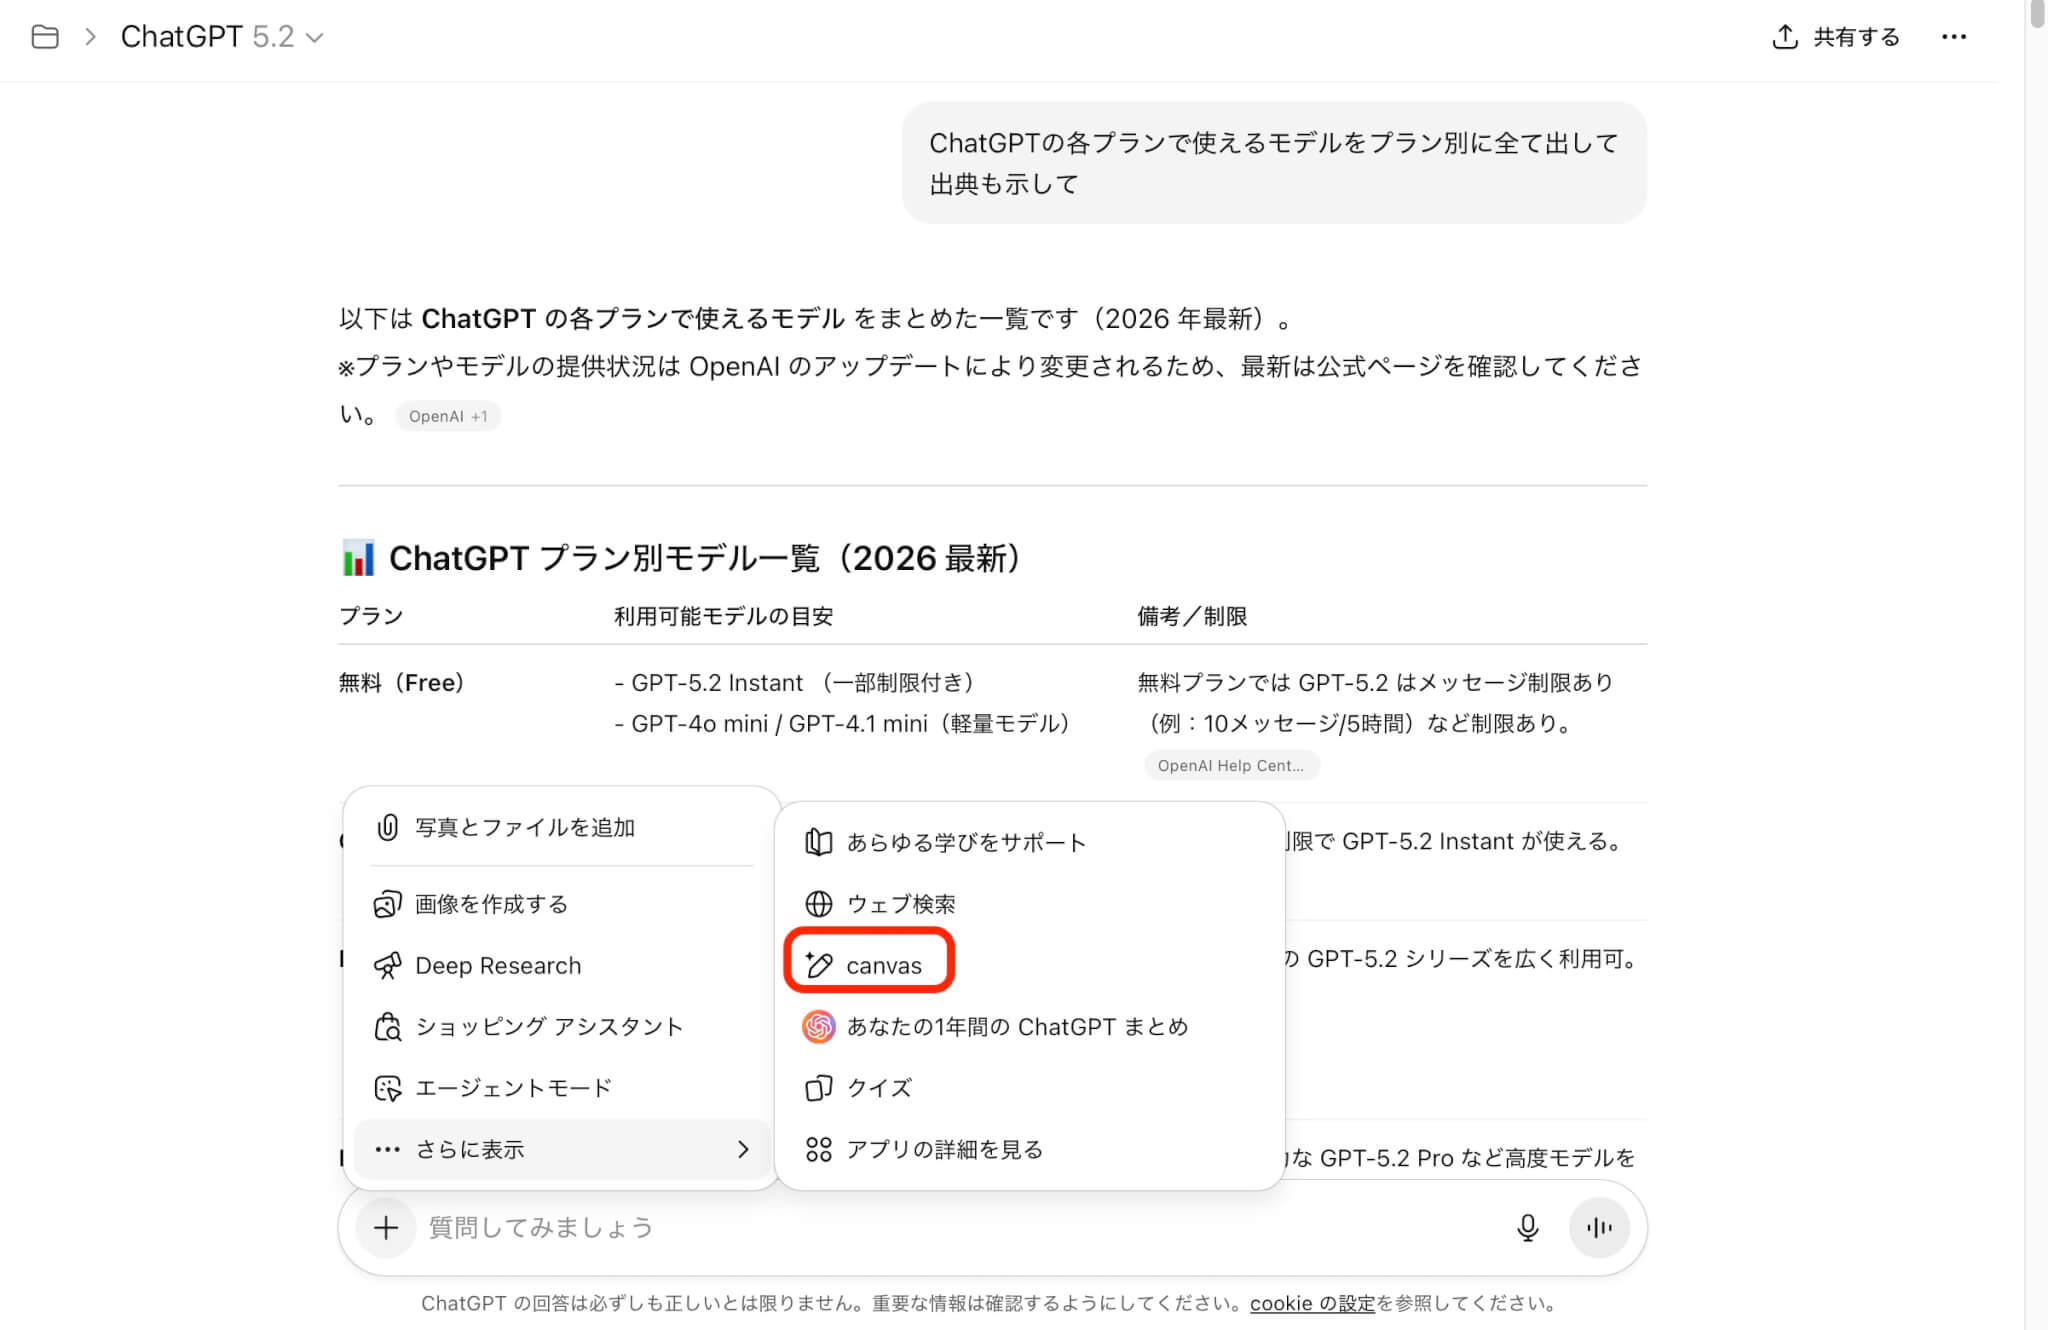Viewport: 2048px width, 1330px height.
Task: Enable エージェントモード option
Action: (x=512, y=1088)
